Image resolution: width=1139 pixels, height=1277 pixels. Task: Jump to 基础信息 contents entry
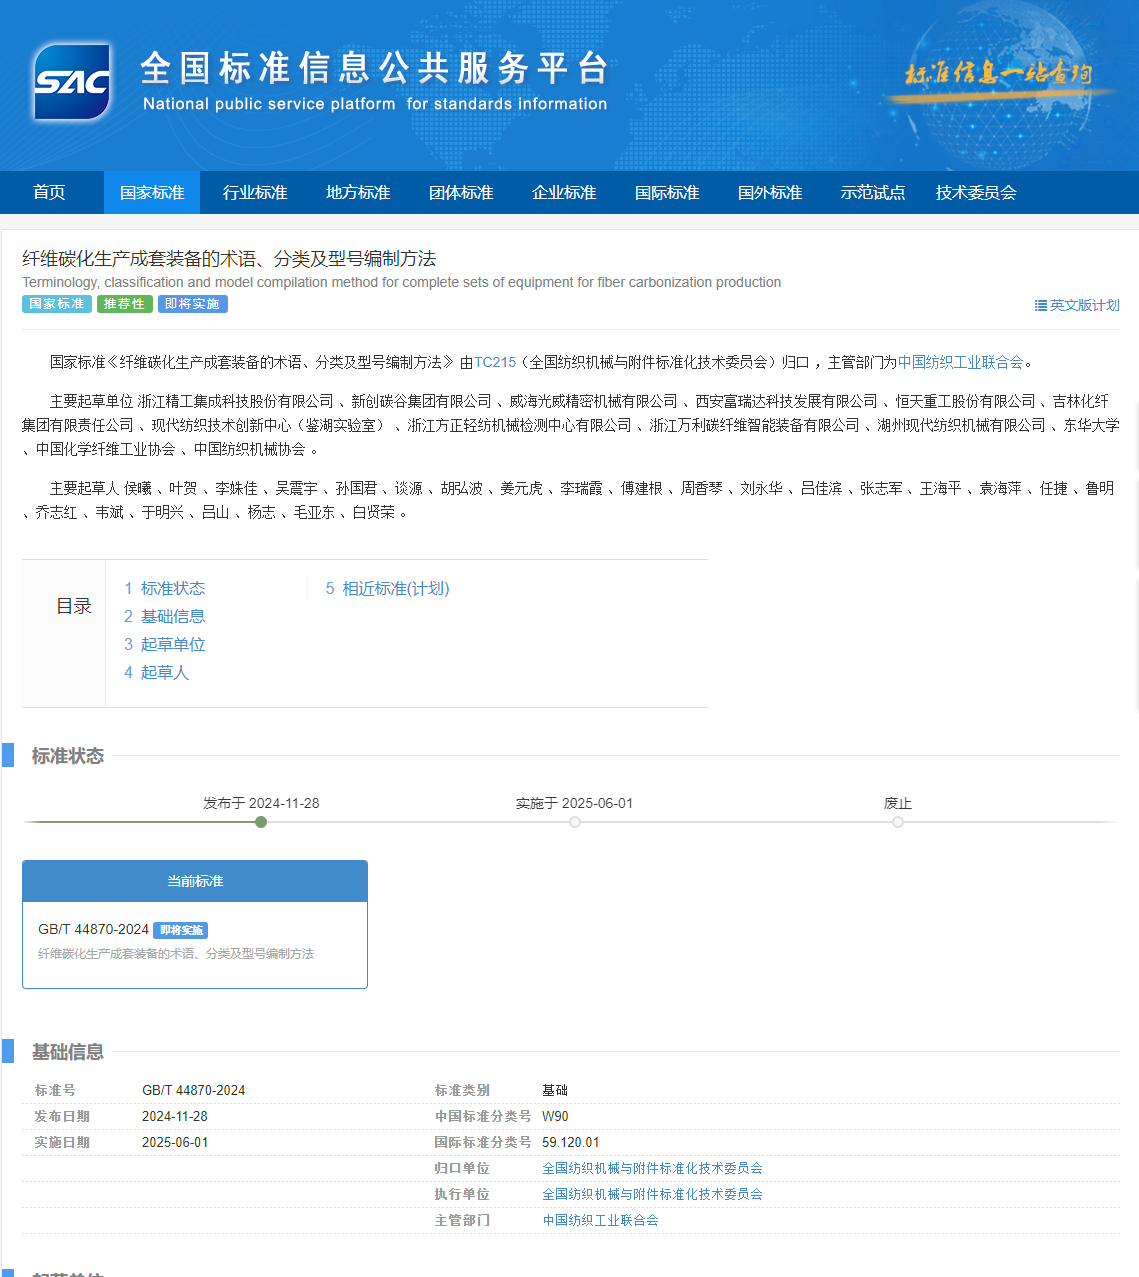pos(172,617)
